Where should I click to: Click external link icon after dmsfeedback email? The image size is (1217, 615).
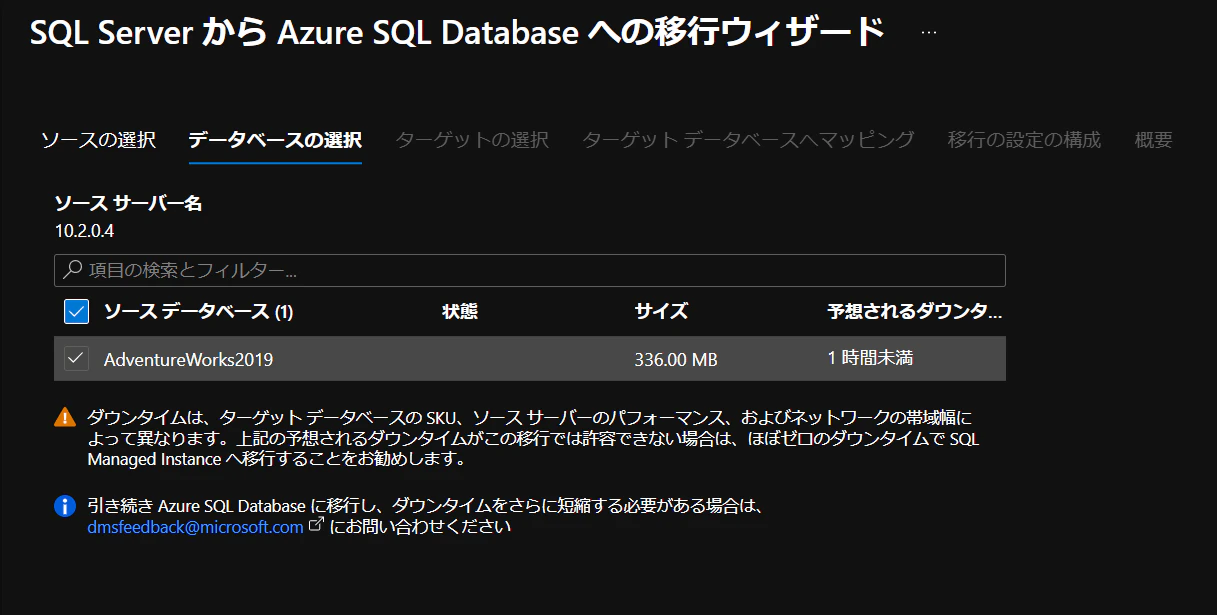[x=316, y=526]
